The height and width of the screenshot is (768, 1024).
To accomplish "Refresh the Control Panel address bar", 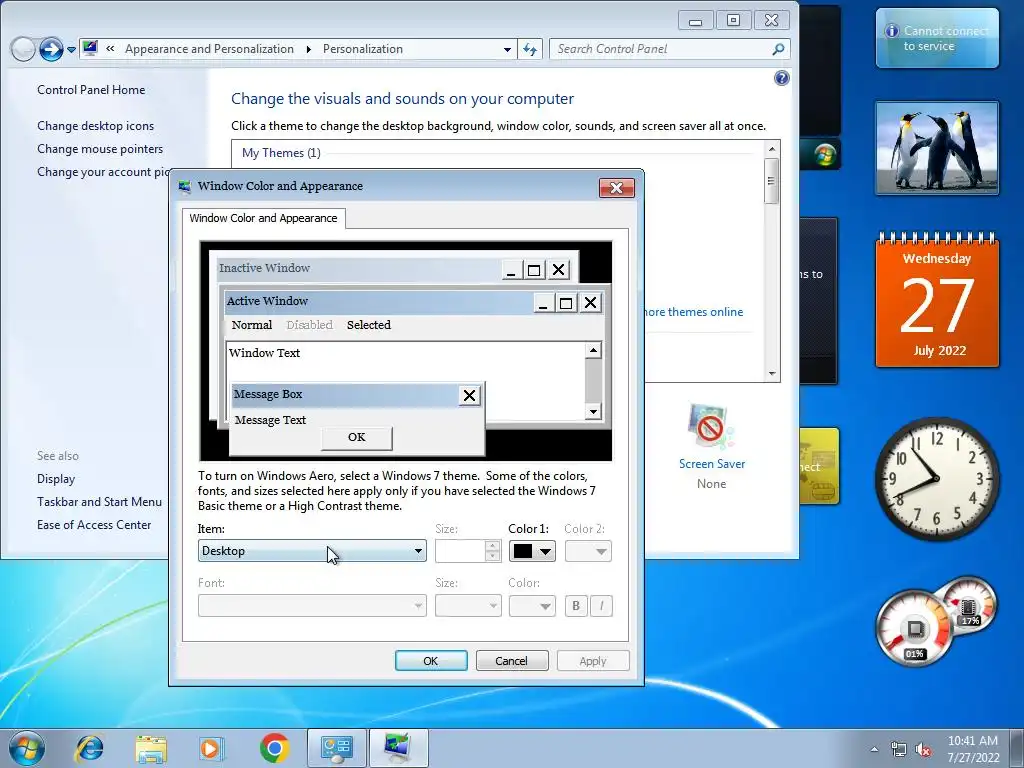I will click(x=530, y=49).
